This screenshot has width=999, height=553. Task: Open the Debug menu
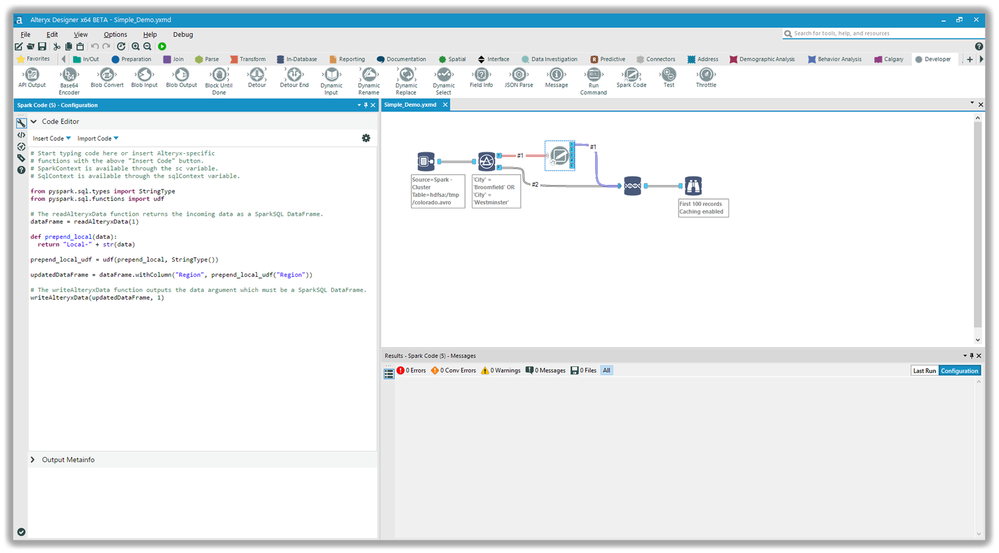[183, 34]
